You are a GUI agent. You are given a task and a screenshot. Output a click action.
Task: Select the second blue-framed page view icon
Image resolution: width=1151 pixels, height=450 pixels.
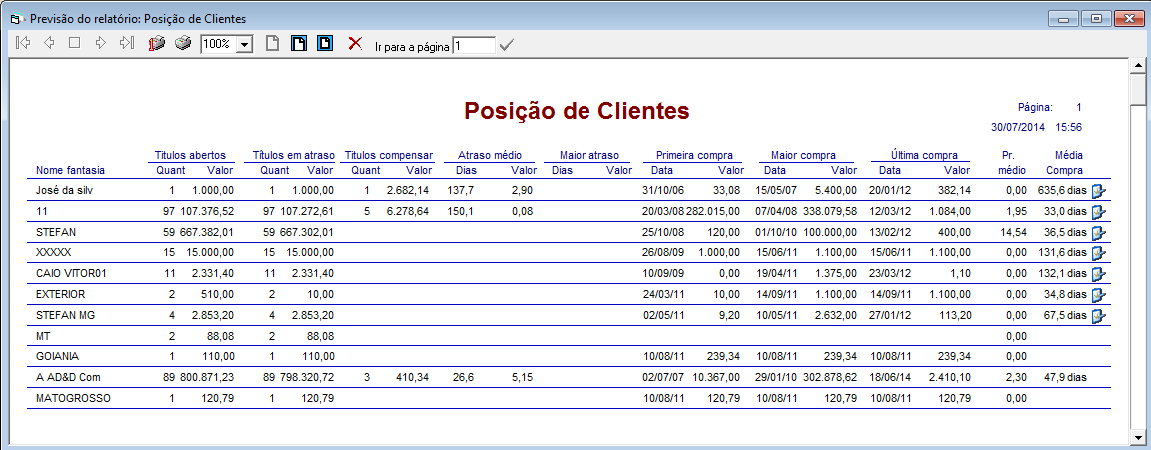pyautogui.click(x=324, y=44)
